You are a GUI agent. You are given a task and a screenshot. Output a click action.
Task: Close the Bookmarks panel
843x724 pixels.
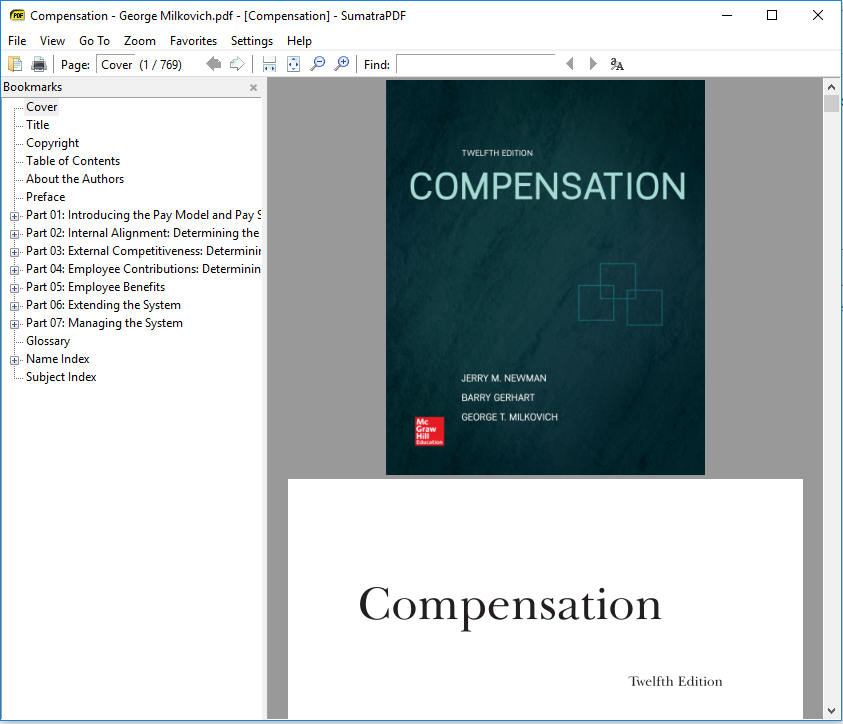pyautogui.click(x=254, y=87)
